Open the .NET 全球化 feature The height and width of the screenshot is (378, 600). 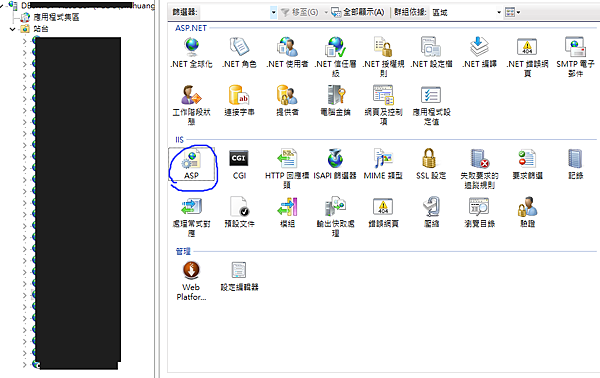tap(191, 53)
